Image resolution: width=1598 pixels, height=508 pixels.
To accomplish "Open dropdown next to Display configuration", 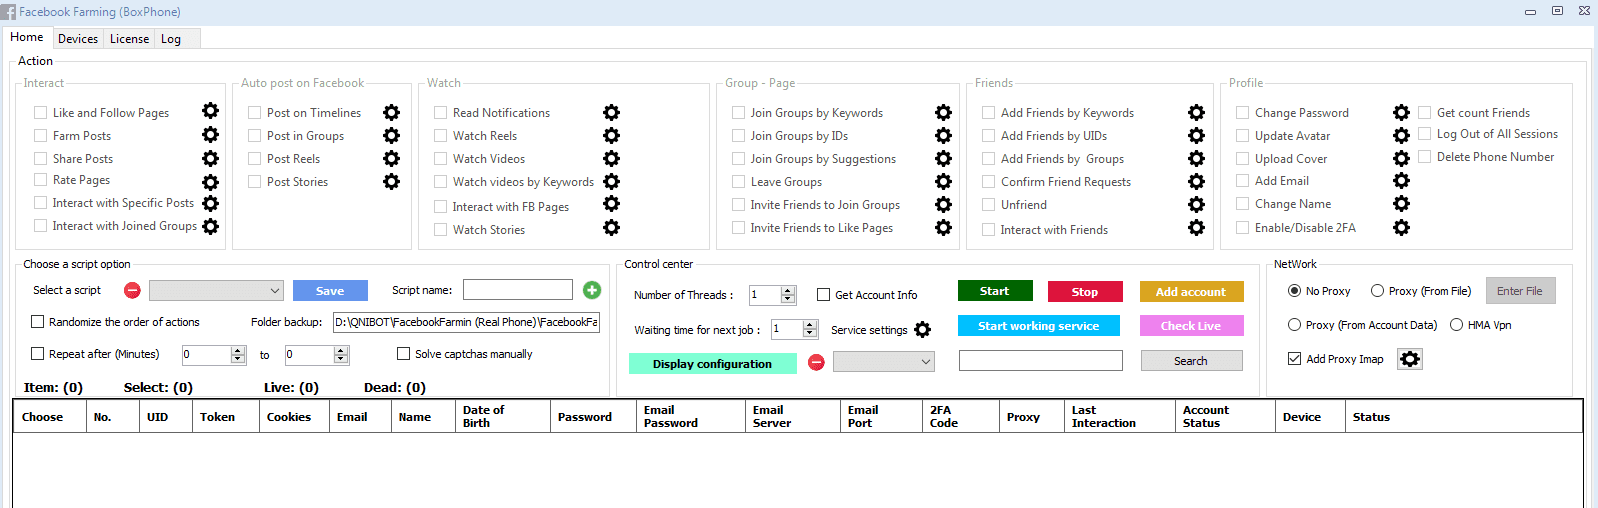I will point(926,362).
